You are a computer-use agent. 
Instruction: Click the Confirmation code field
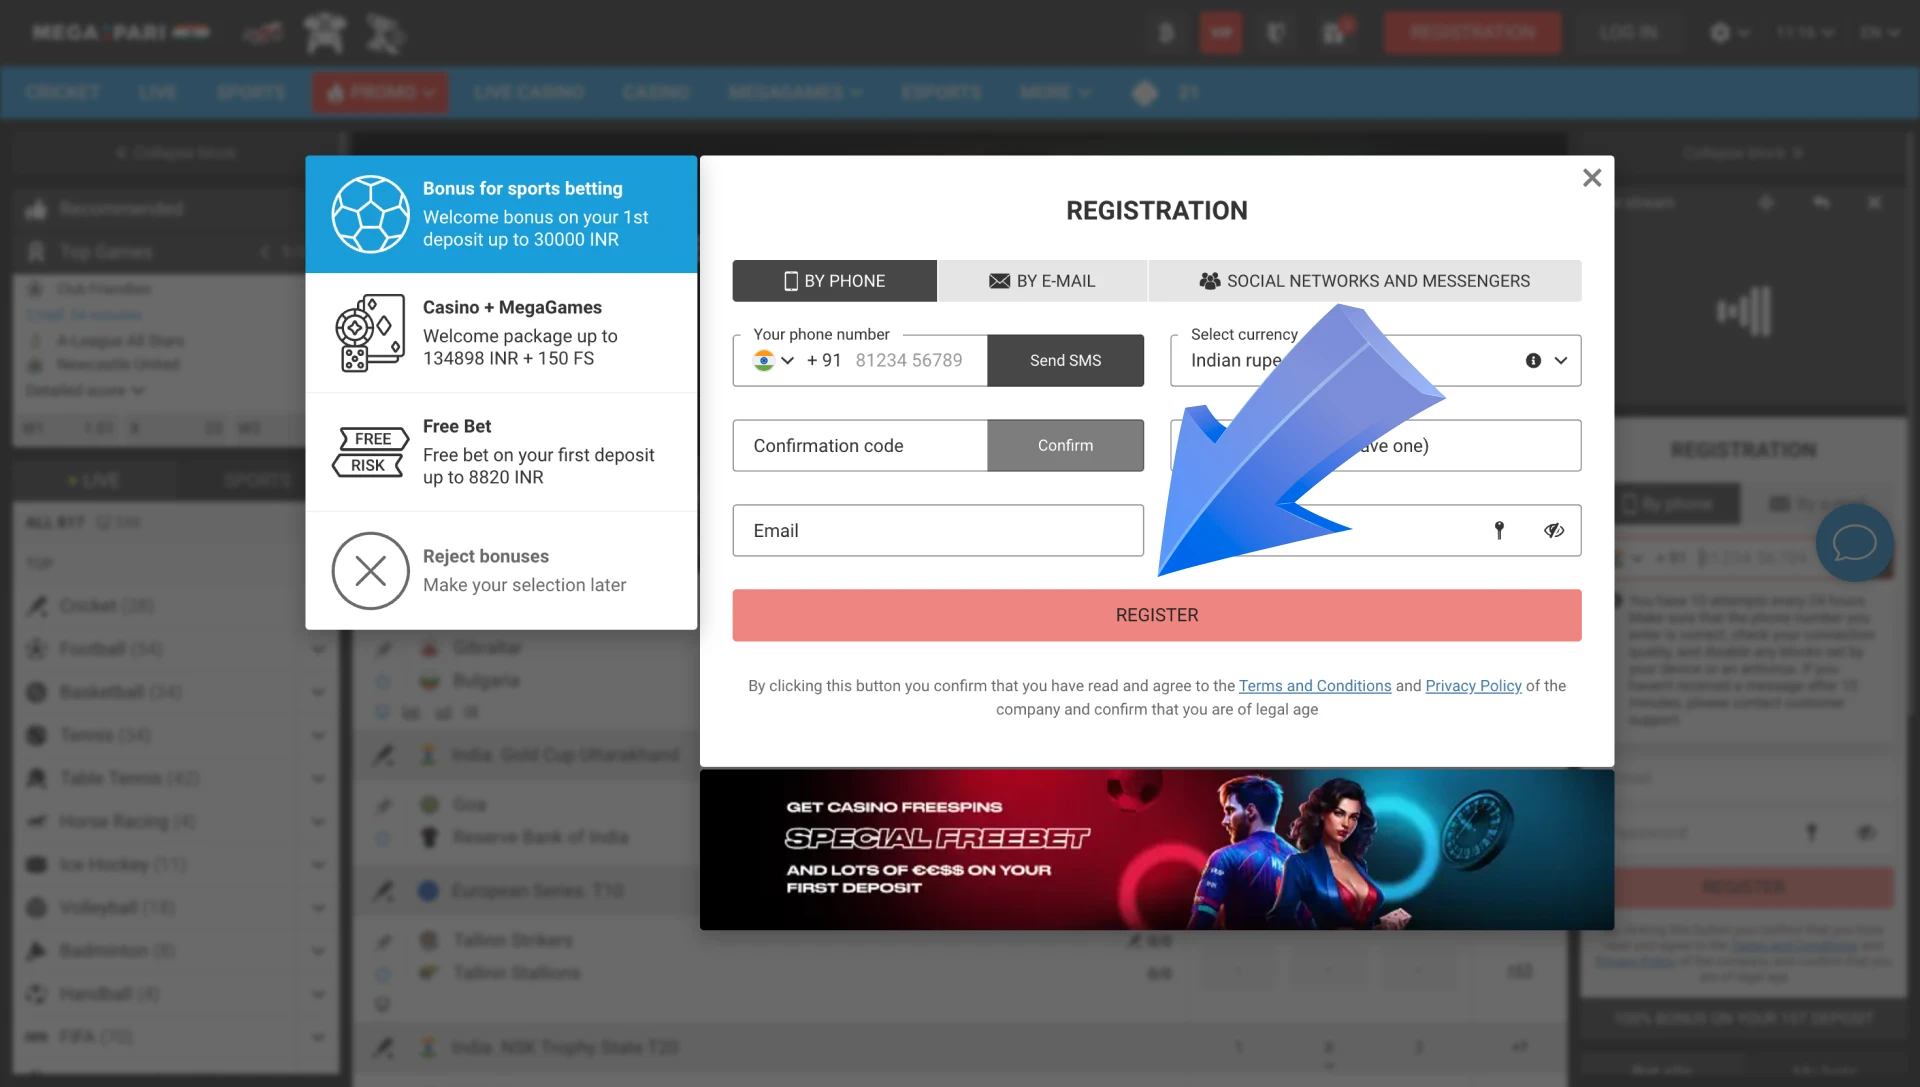[x=860, y=446]
